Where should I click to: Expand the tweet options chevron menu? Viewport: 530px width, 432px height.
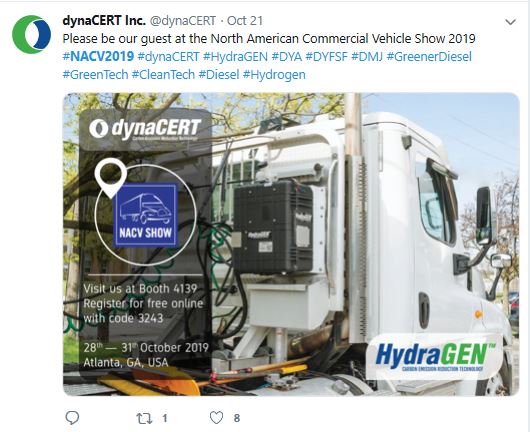click(x=510, y=22)
